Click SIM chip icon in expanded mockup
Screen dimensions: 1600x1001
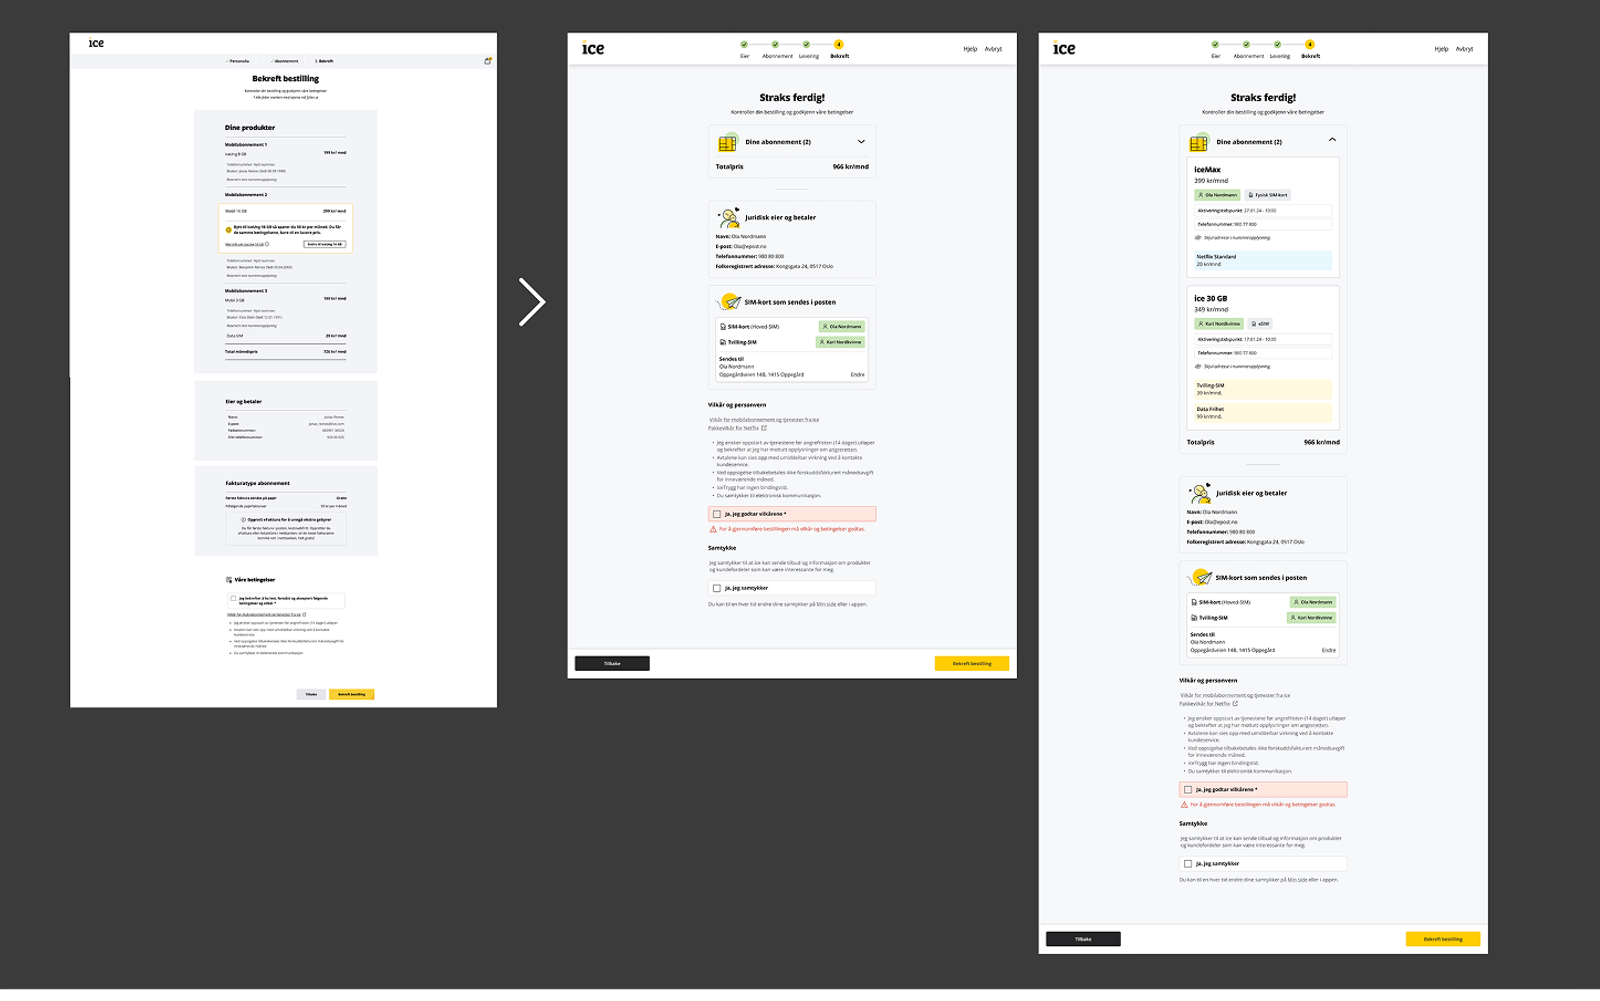1198,143
